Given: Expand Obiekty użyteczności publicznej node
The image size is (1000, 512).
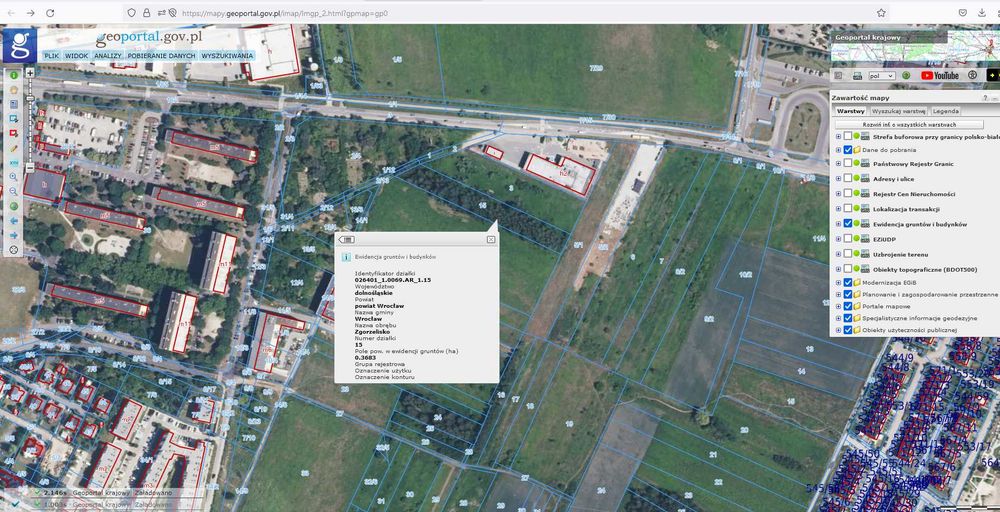Looking at the screenshot, I should (838, 330).
